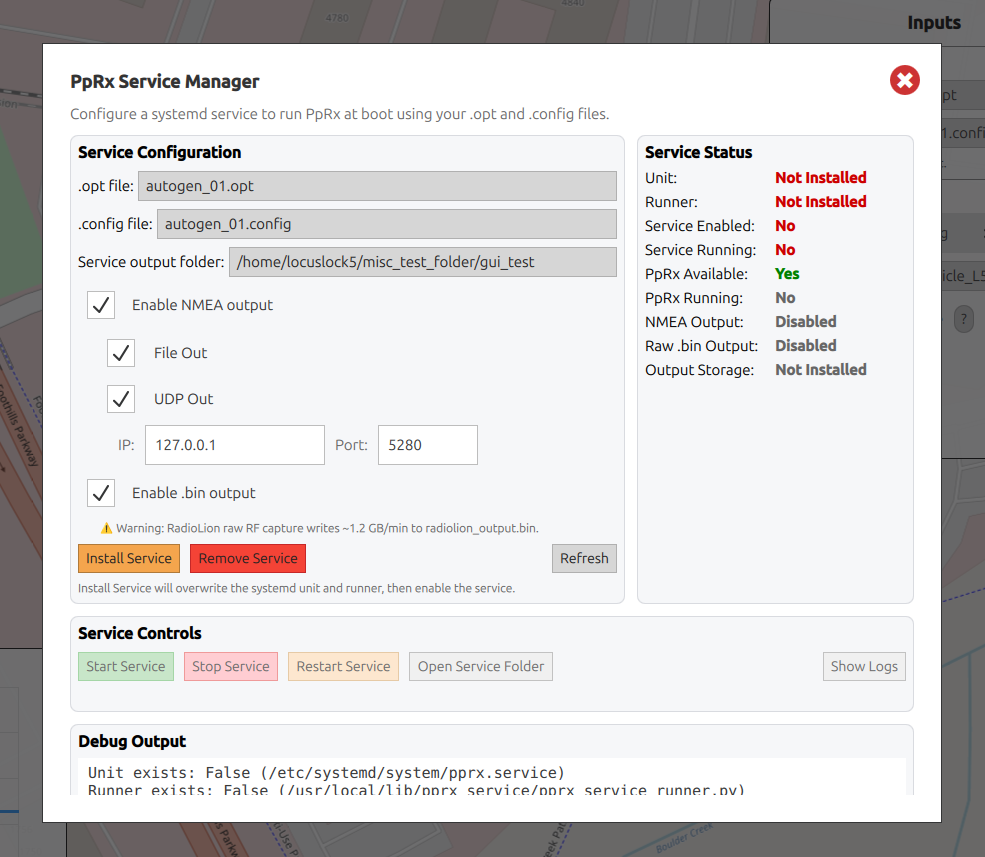Click NMEA Output 'Disabled' value

tap(805, 322)
